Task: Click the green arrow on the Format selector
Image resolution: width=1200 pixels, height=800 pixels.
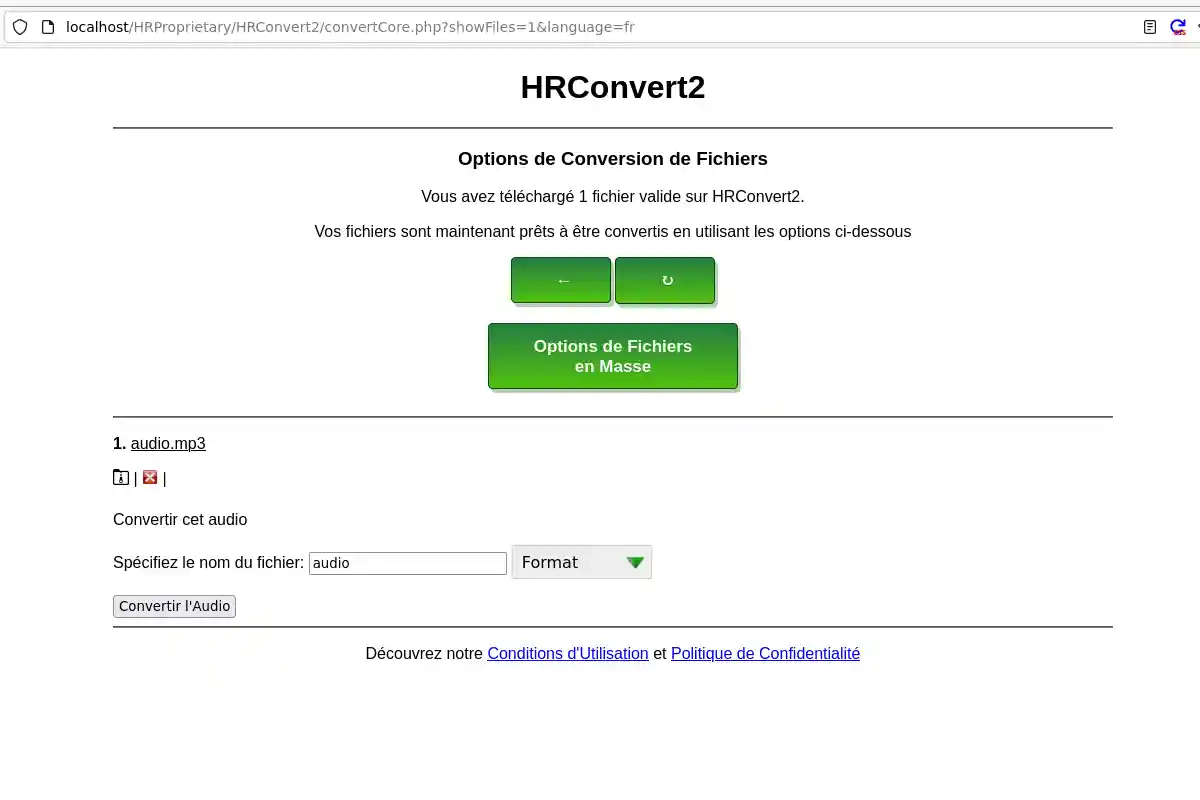Action: tap(635, 562)
